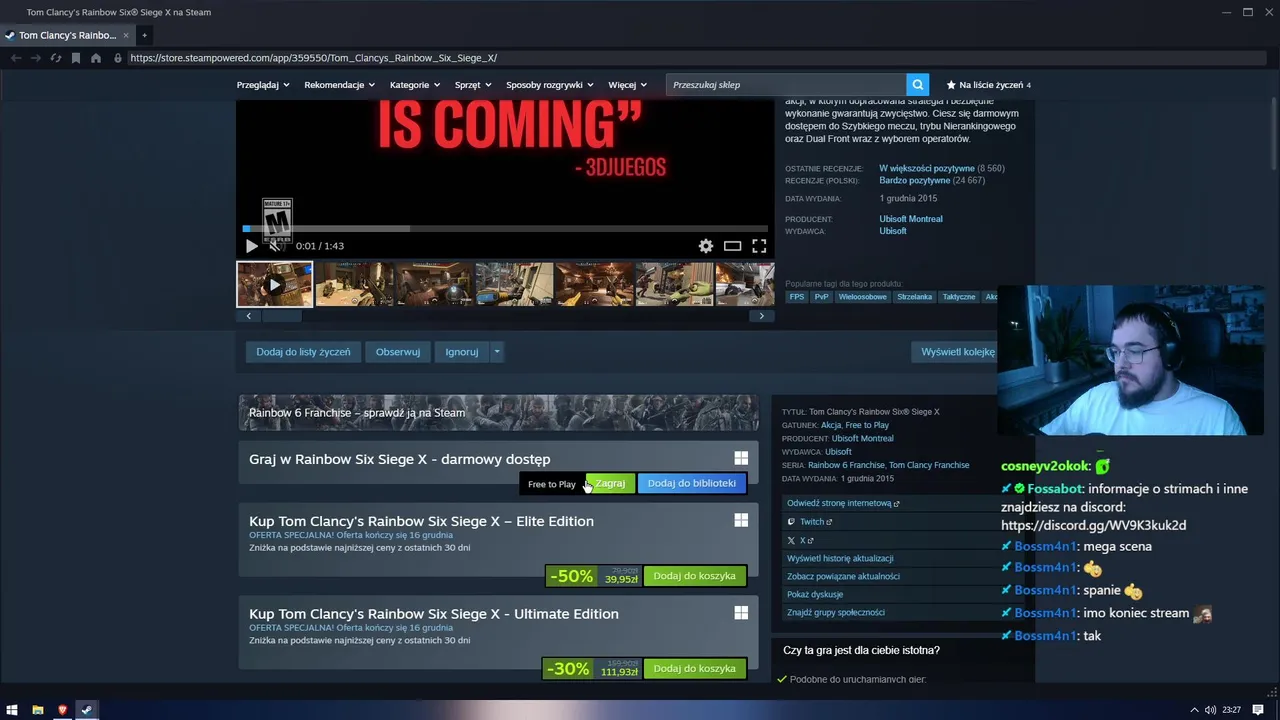The height and width of the screenshot is (720, 1280).
Task: Open the Windows Start menu
Action: (x=12, y=710)
